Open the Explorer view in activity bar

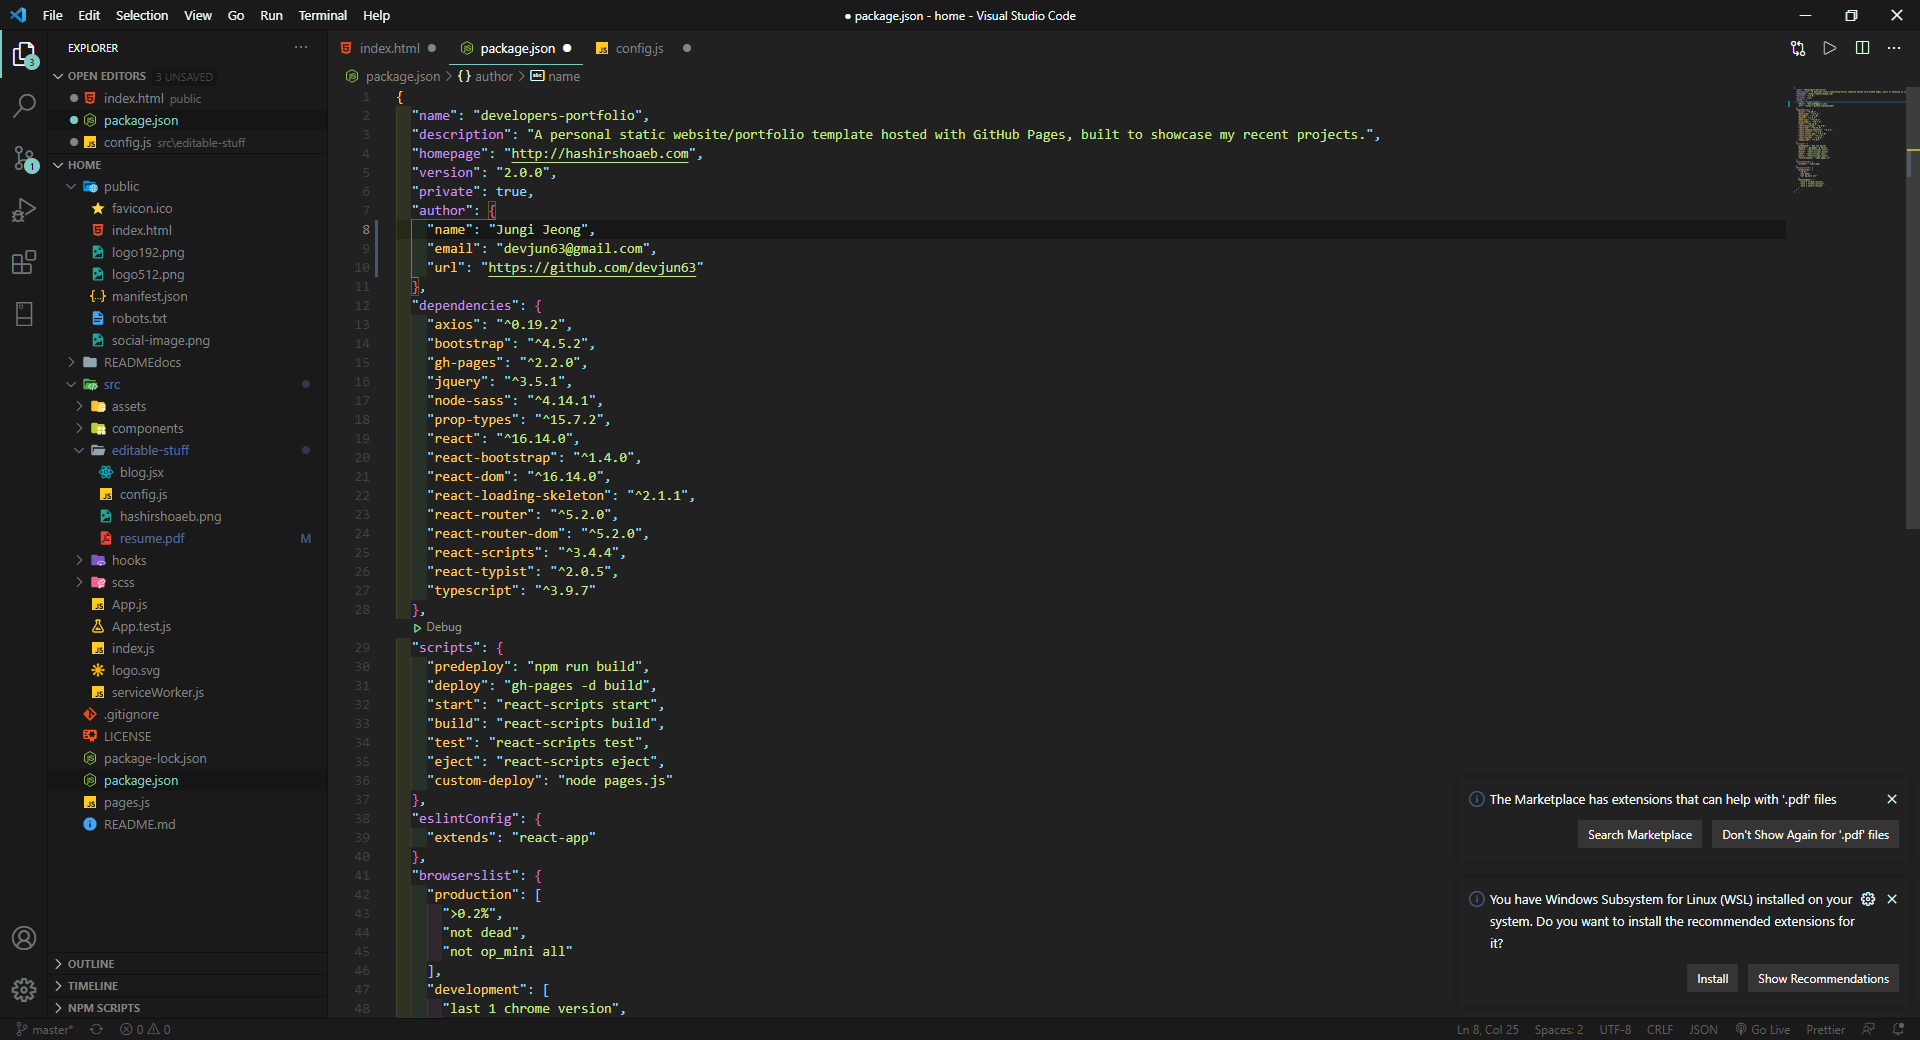tap(24, 55)
